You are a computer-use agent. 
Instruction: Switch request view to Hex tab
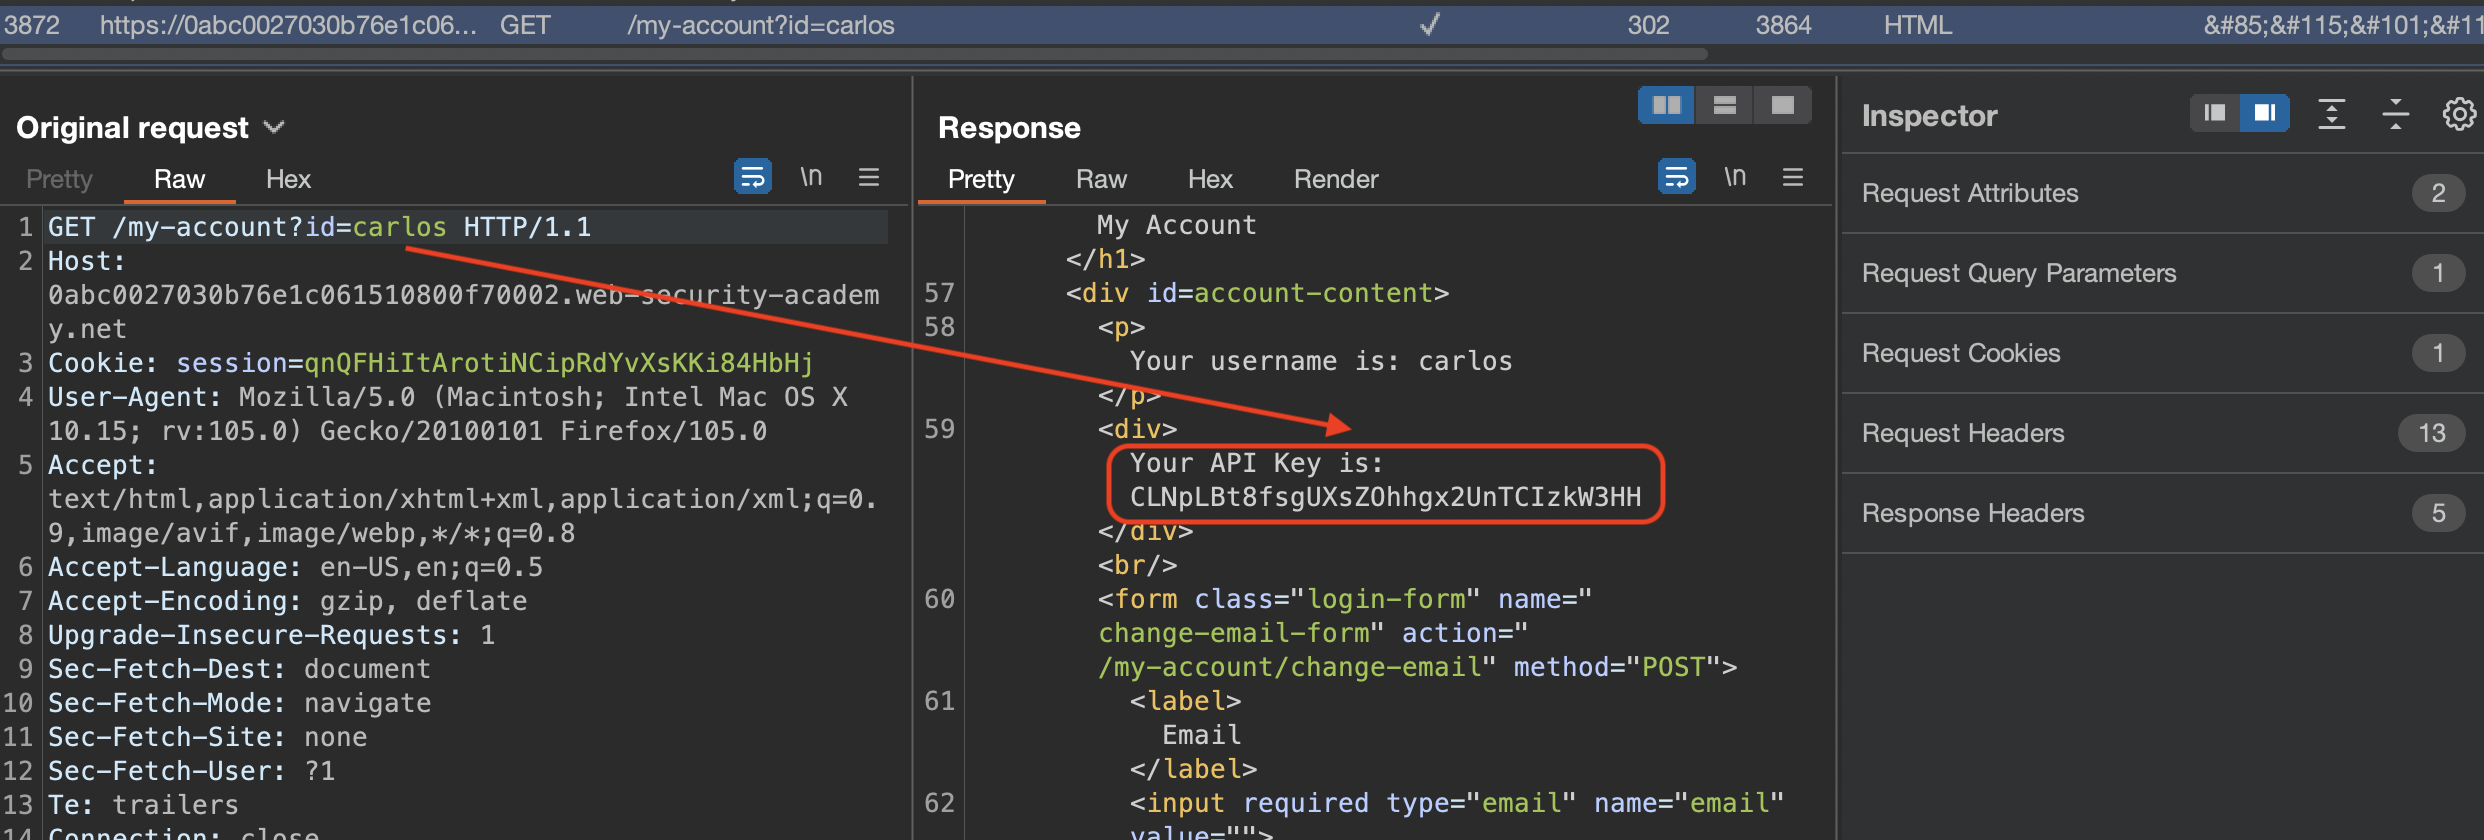pos(288,179)
